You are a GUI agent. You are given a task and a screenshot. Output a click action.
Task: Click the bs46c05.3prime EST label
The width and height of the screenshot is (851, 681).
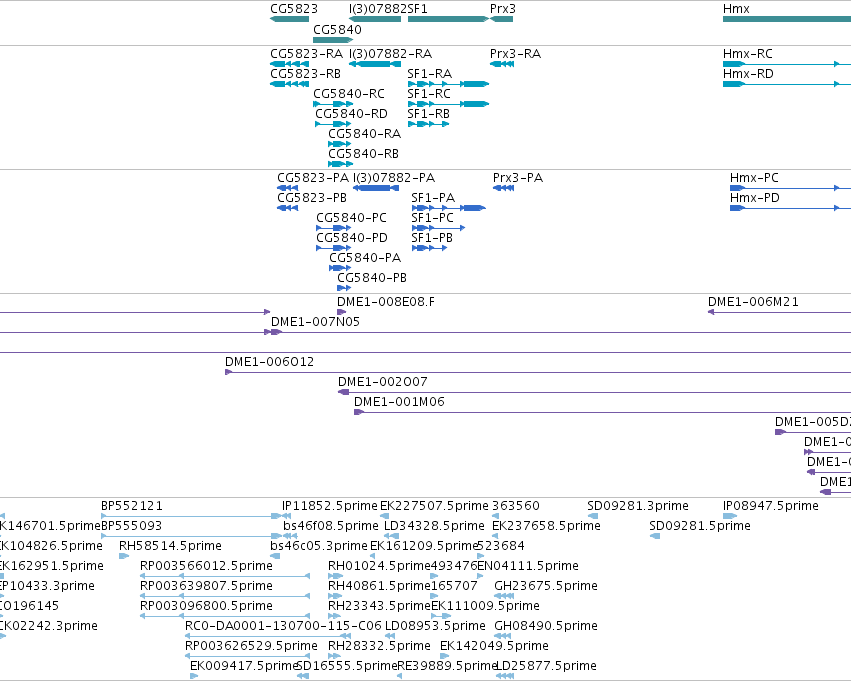click(319, 546)
